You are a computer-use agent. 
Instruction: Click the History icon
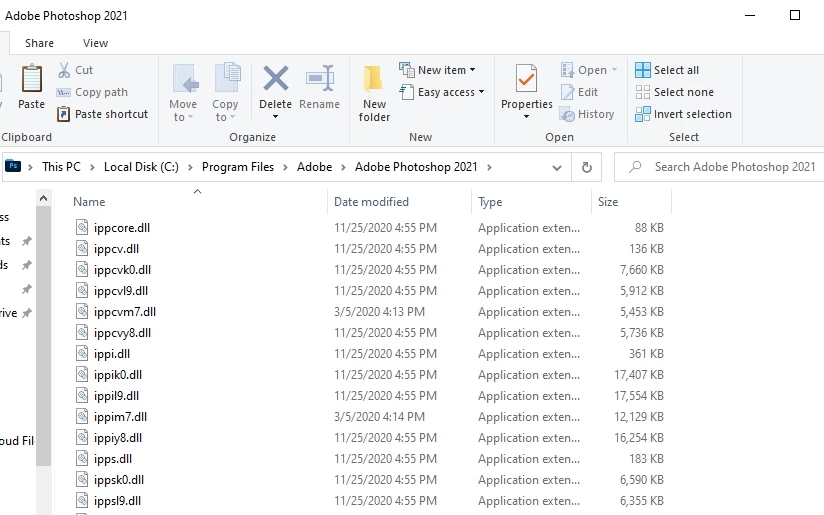(x=568, y=114)
